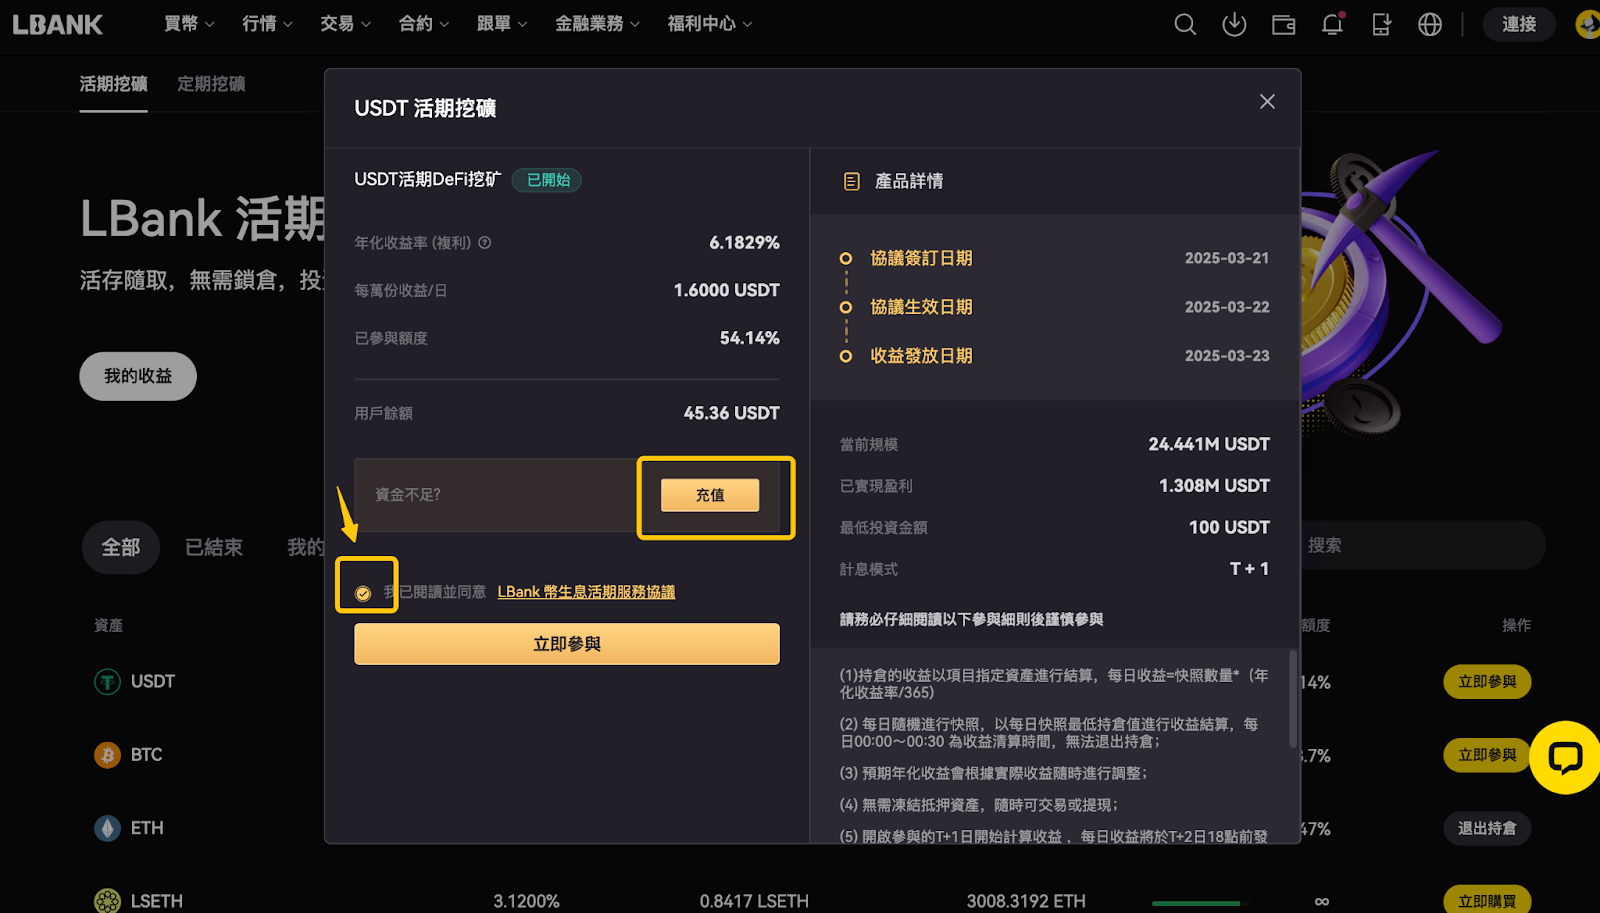Screen dimensions: 1600x913
Task: Click 退出持倉 in the ETH row
Action: pos(1487,828)
